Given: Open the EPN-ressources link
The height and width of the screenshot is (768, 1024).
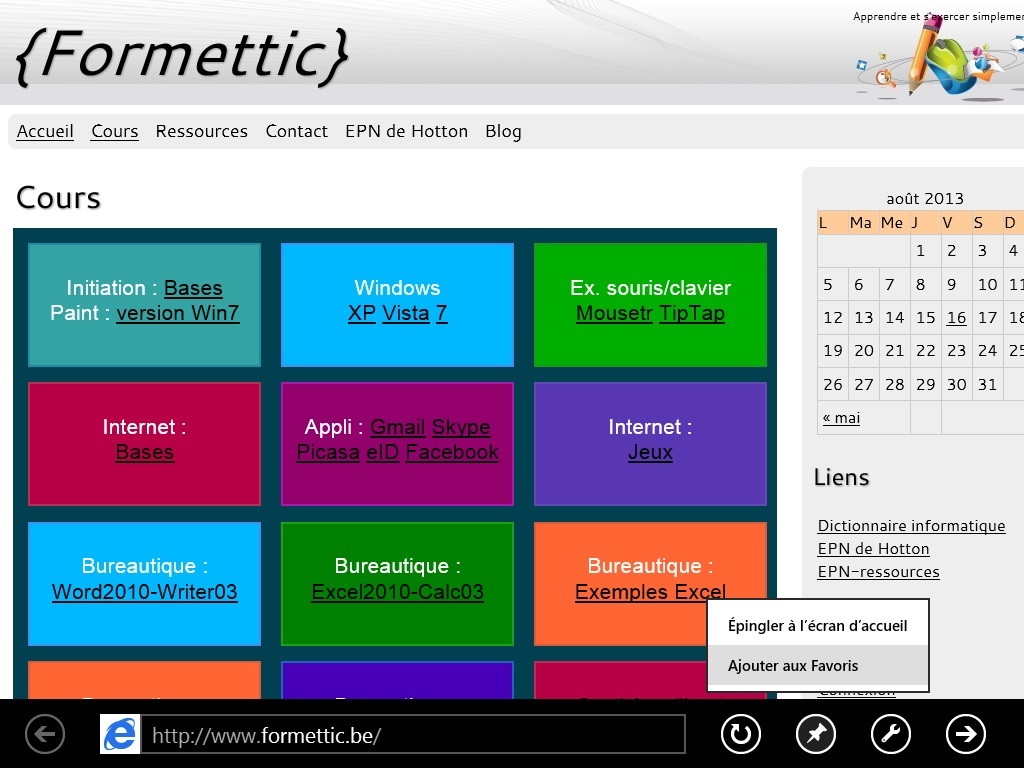Looking at the screenshot, I should pos(878,571).
